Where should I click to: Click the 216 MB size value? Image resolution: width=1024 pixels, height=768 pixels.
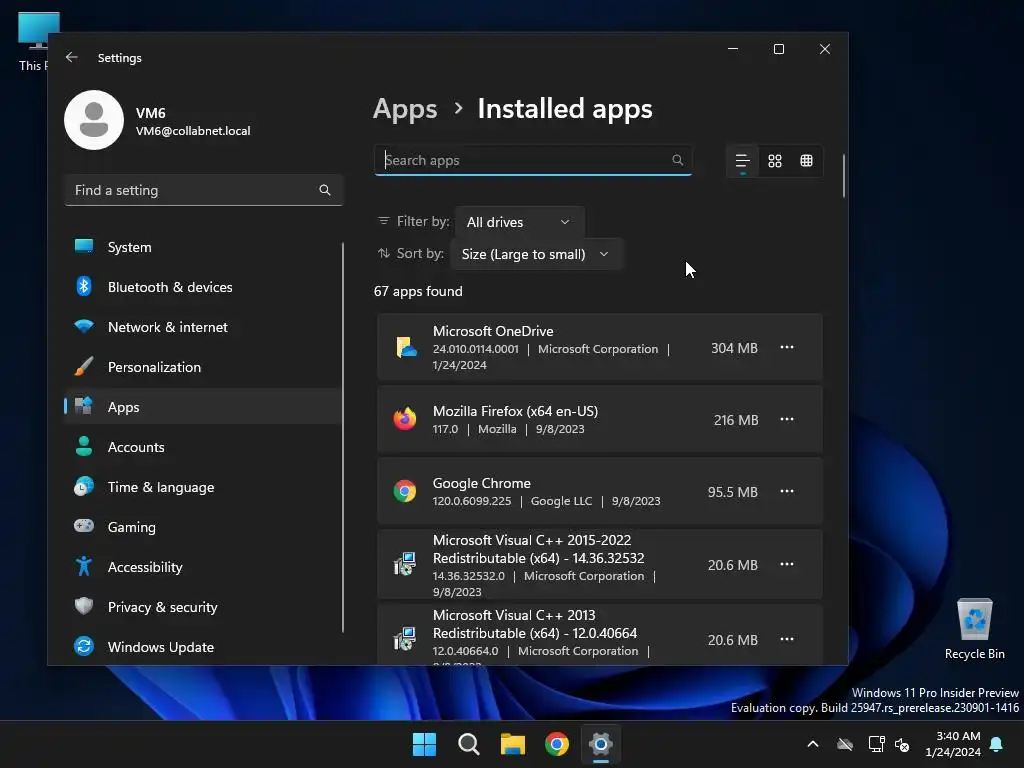pos(736,420)
